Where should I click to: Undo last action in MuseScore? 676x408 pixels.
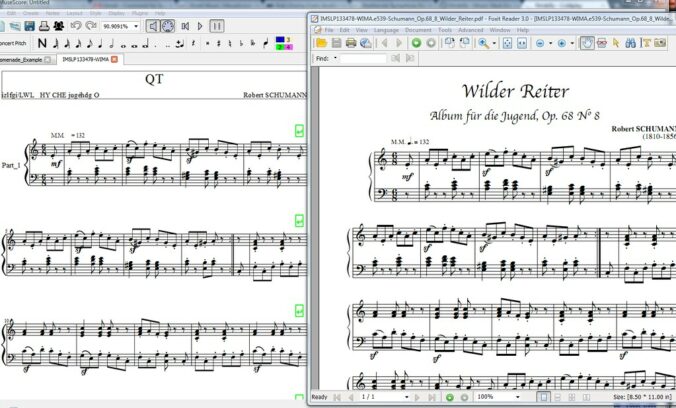click(x=76, y=26)
